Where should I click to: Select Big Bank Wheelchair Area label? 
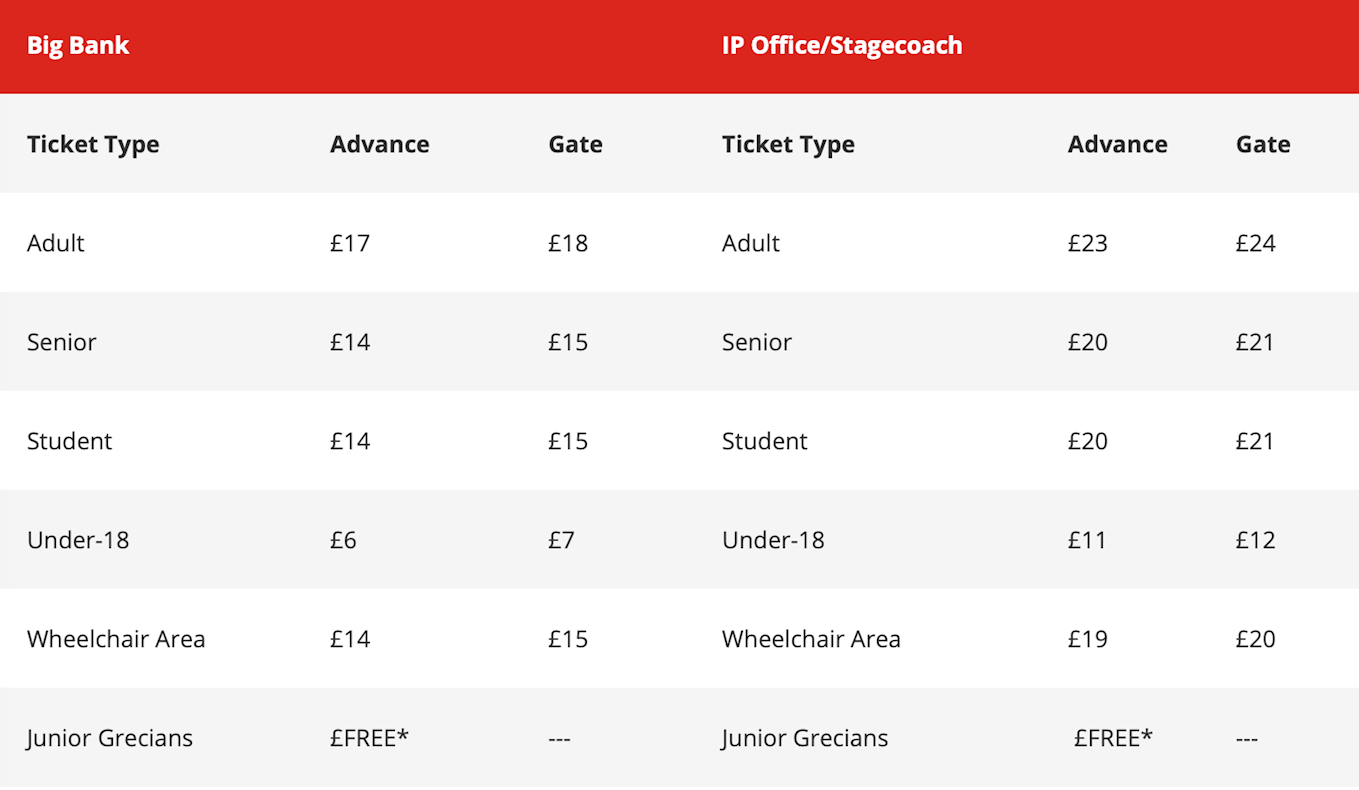pos(116,639)
